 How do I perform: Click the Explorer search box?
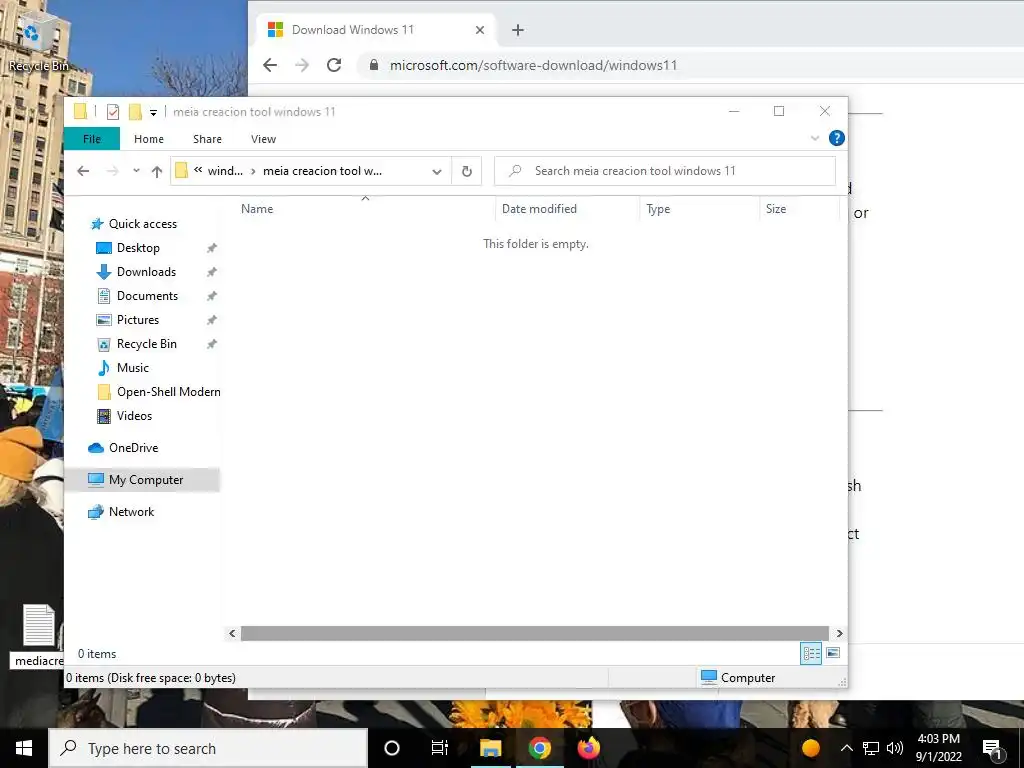[x=665, y=171]
